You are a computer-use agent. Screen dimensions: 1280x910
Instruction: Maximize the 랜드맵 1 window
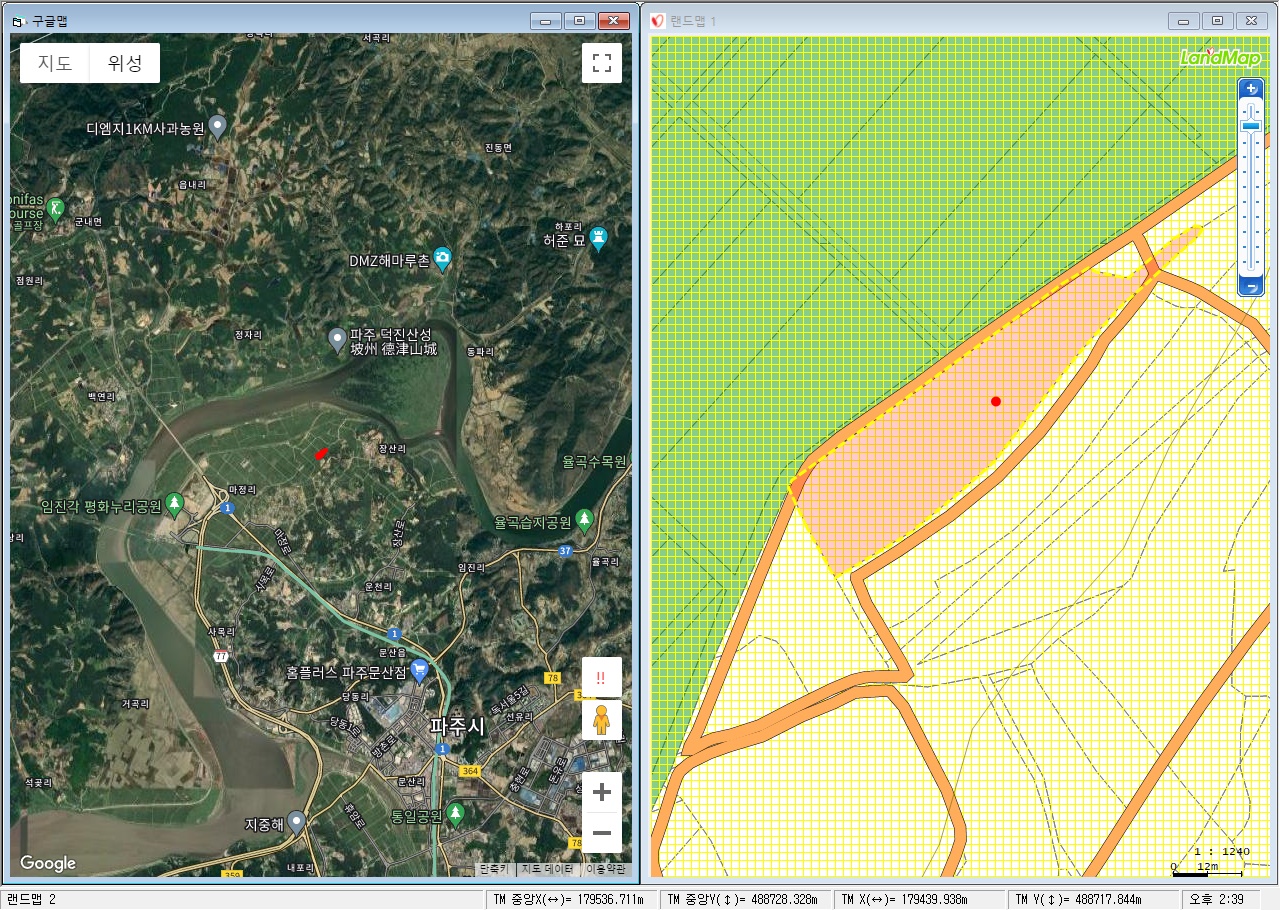1217,20
